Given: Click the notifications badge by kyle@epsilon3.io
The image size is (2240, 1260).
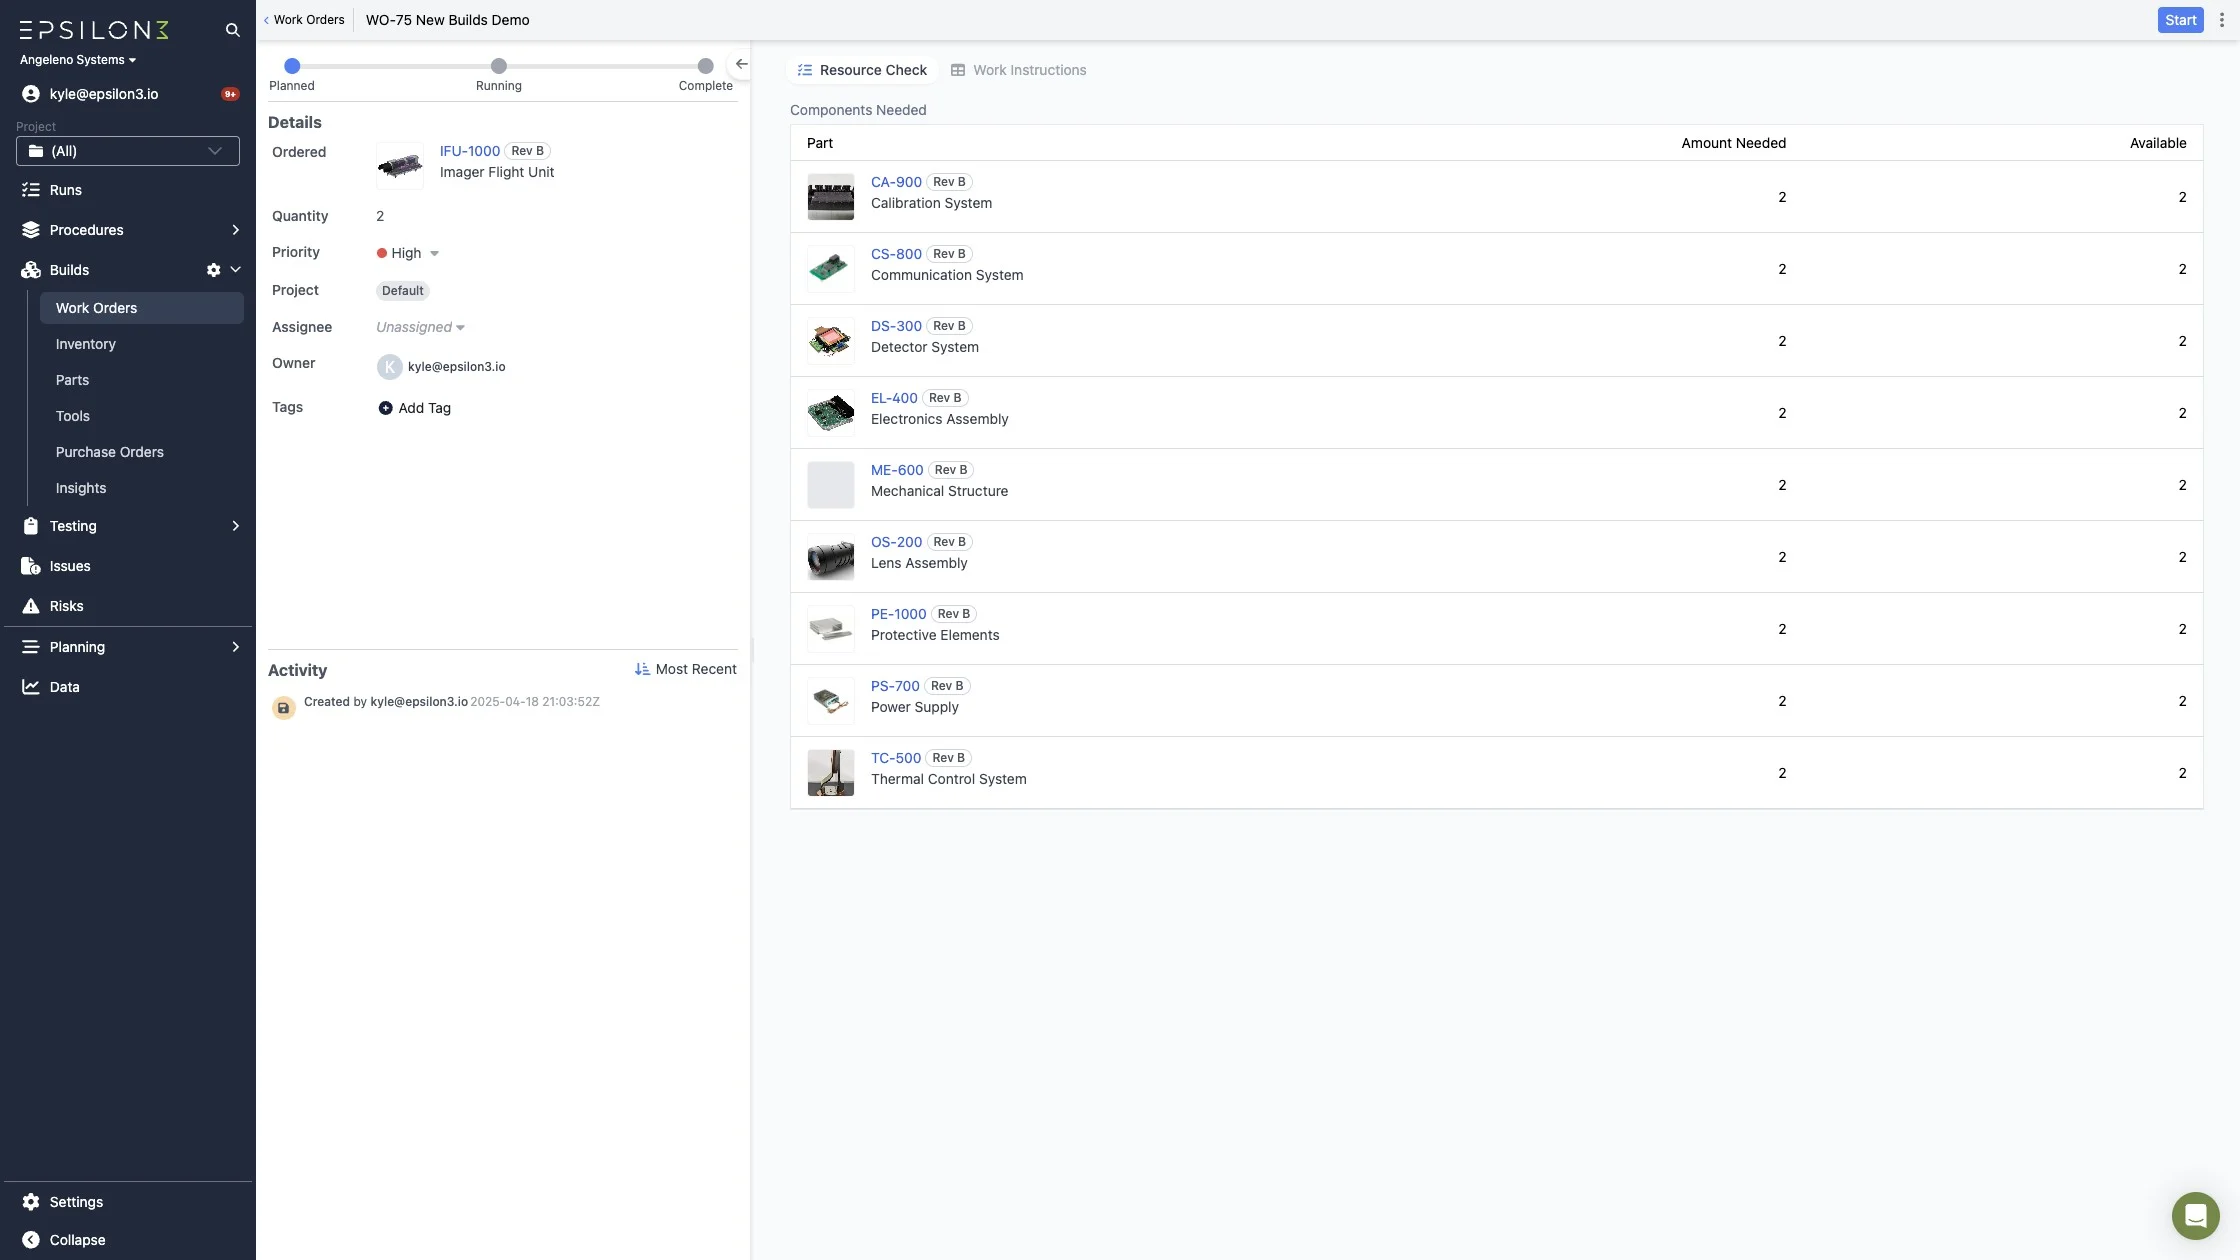Looking at the screenshot, I should [x=230, y=94].
